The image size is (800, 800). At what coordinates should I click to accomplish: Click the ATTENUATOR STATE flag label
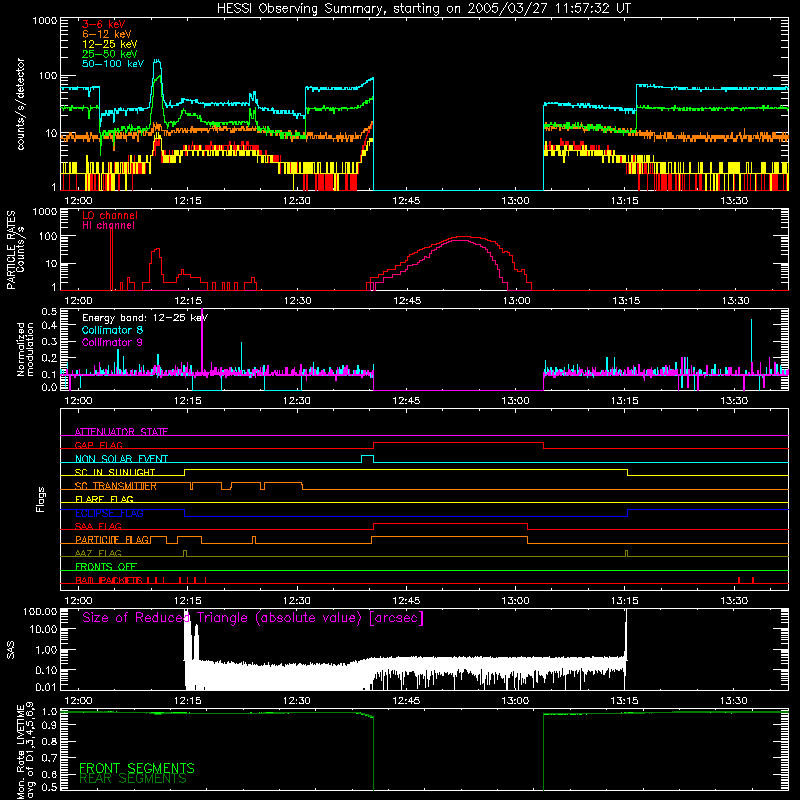pyautogui.click(x=121, y=432)
